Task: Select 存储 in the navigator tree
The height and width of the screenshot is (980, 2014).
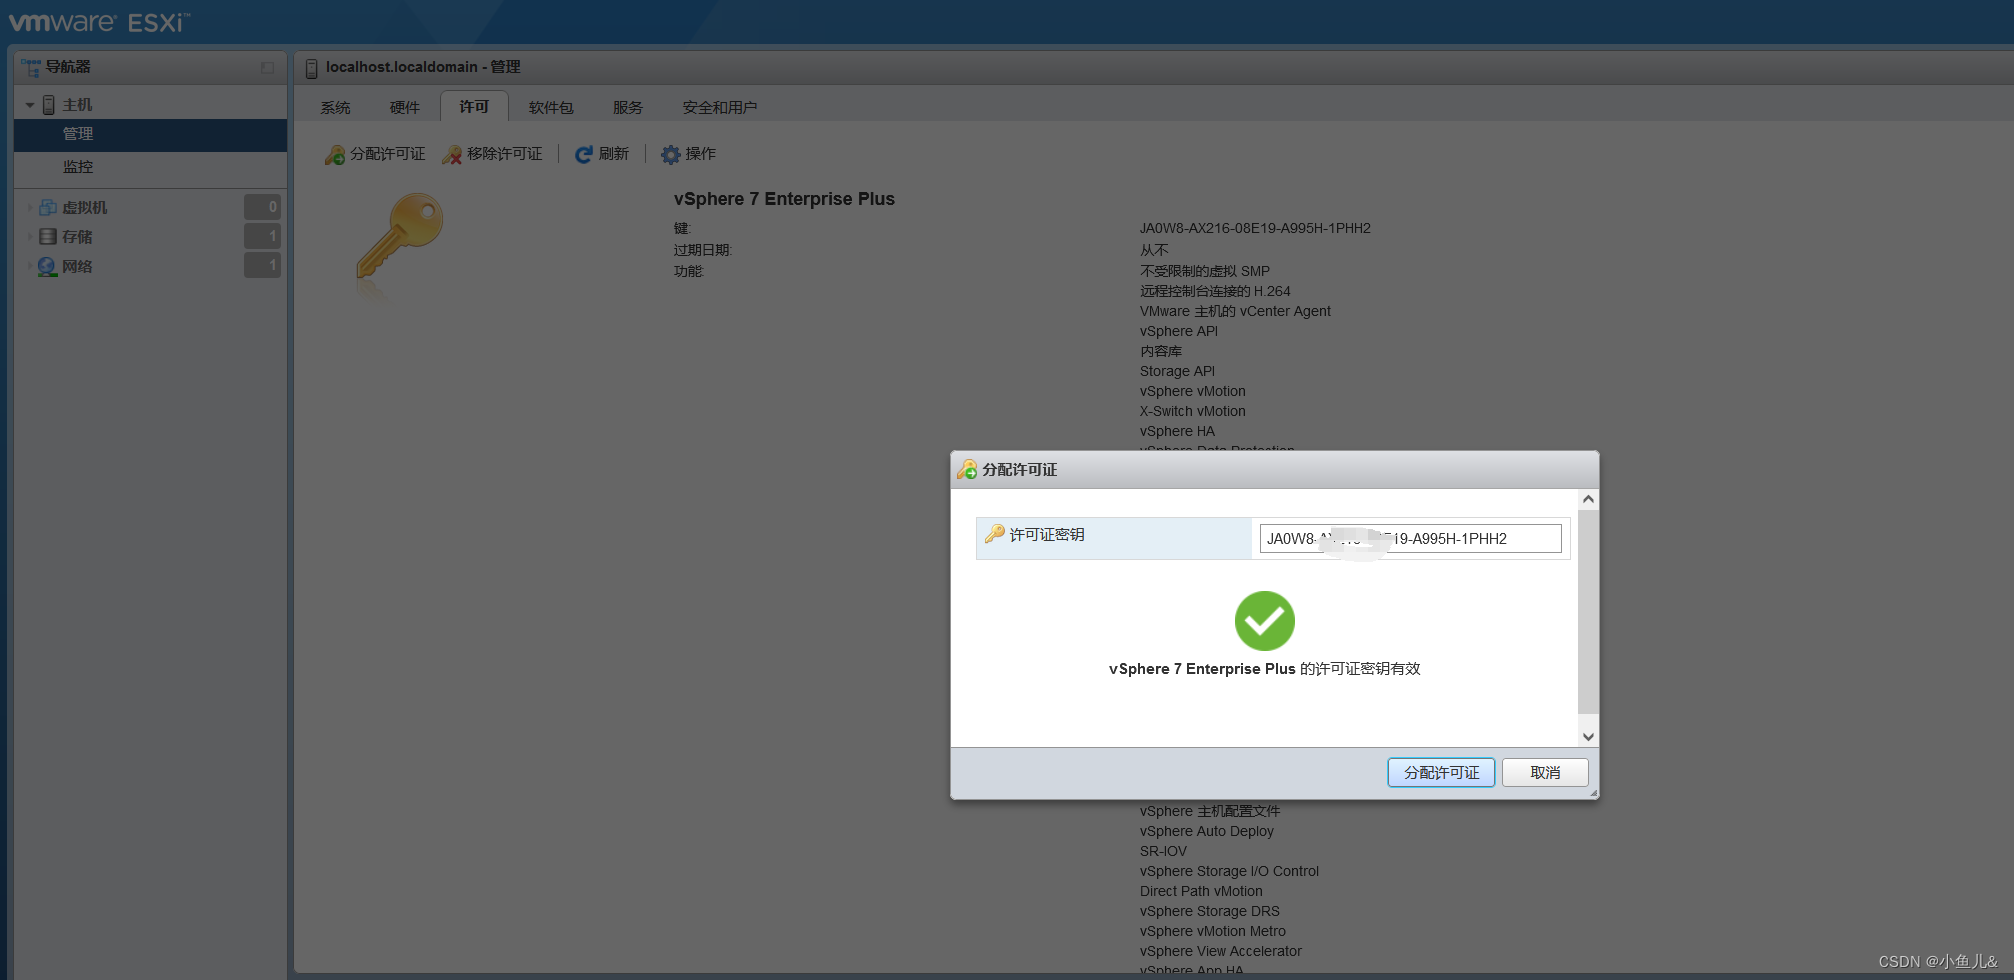Action: click(x=77, y=237)
